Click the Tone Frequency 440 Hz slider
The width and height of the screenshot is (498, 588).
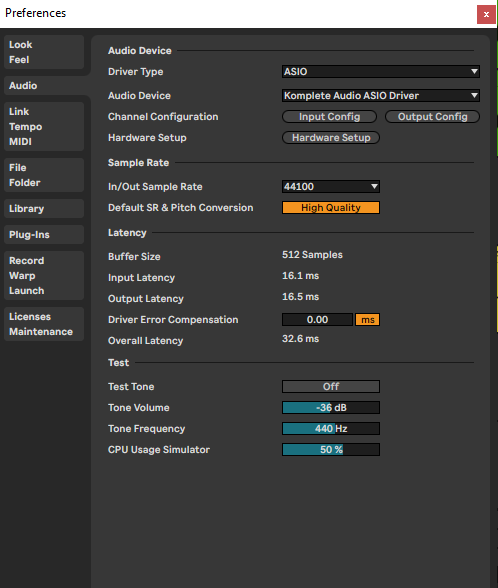(x=331, y=428)
